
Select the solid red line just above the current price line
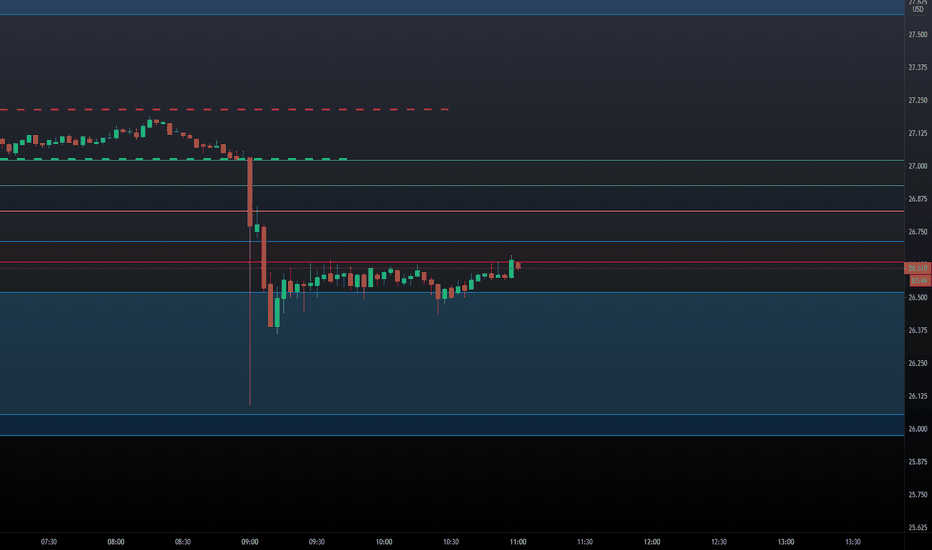coord(452,262)
